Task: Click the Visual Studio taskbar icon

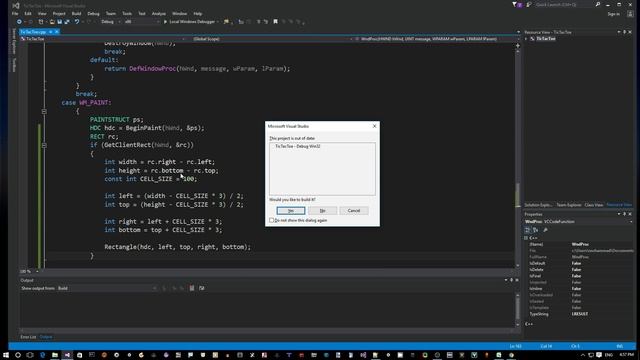Action: (x=67, y=355)
